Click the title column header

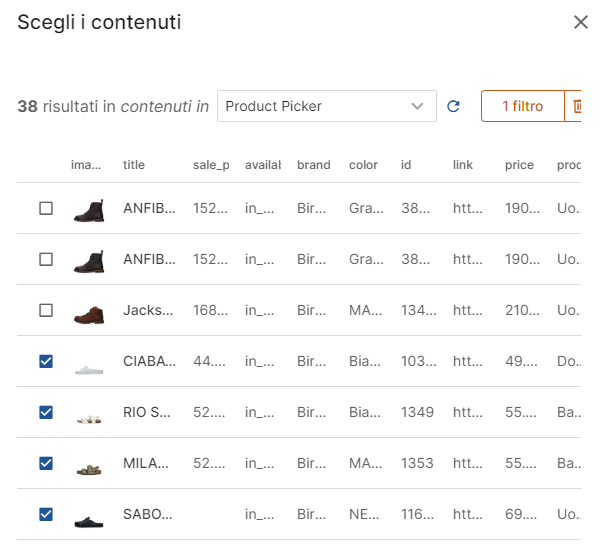click(x=134, y=165)
